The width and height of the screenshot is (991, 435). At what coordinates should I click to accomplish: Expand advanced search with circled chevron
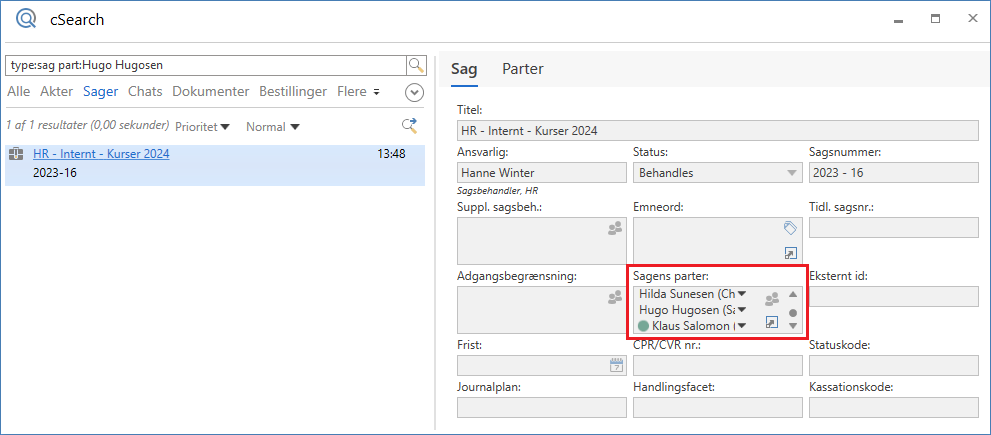[414, 92]
